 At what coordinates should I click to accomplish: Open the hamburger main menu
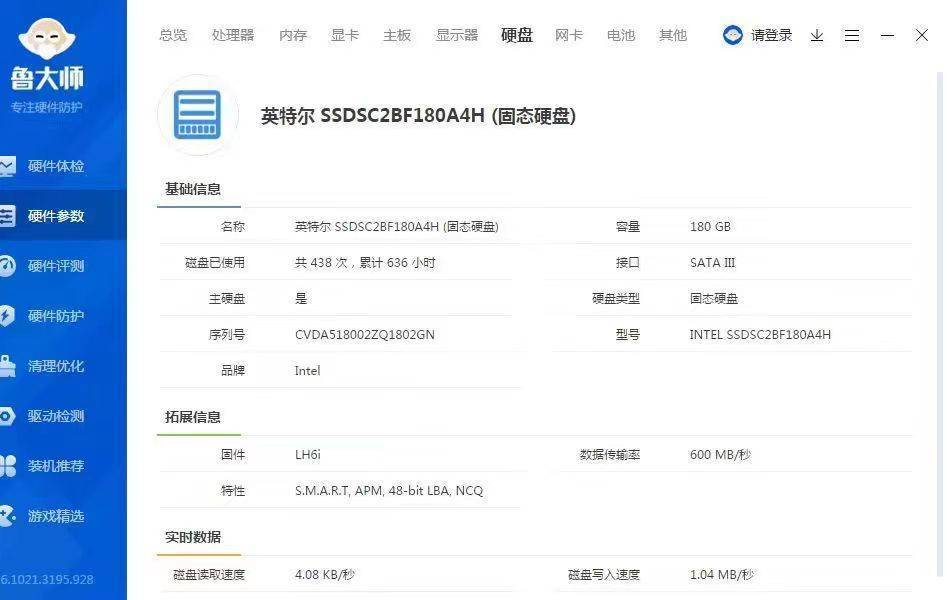tap(852, 35)
